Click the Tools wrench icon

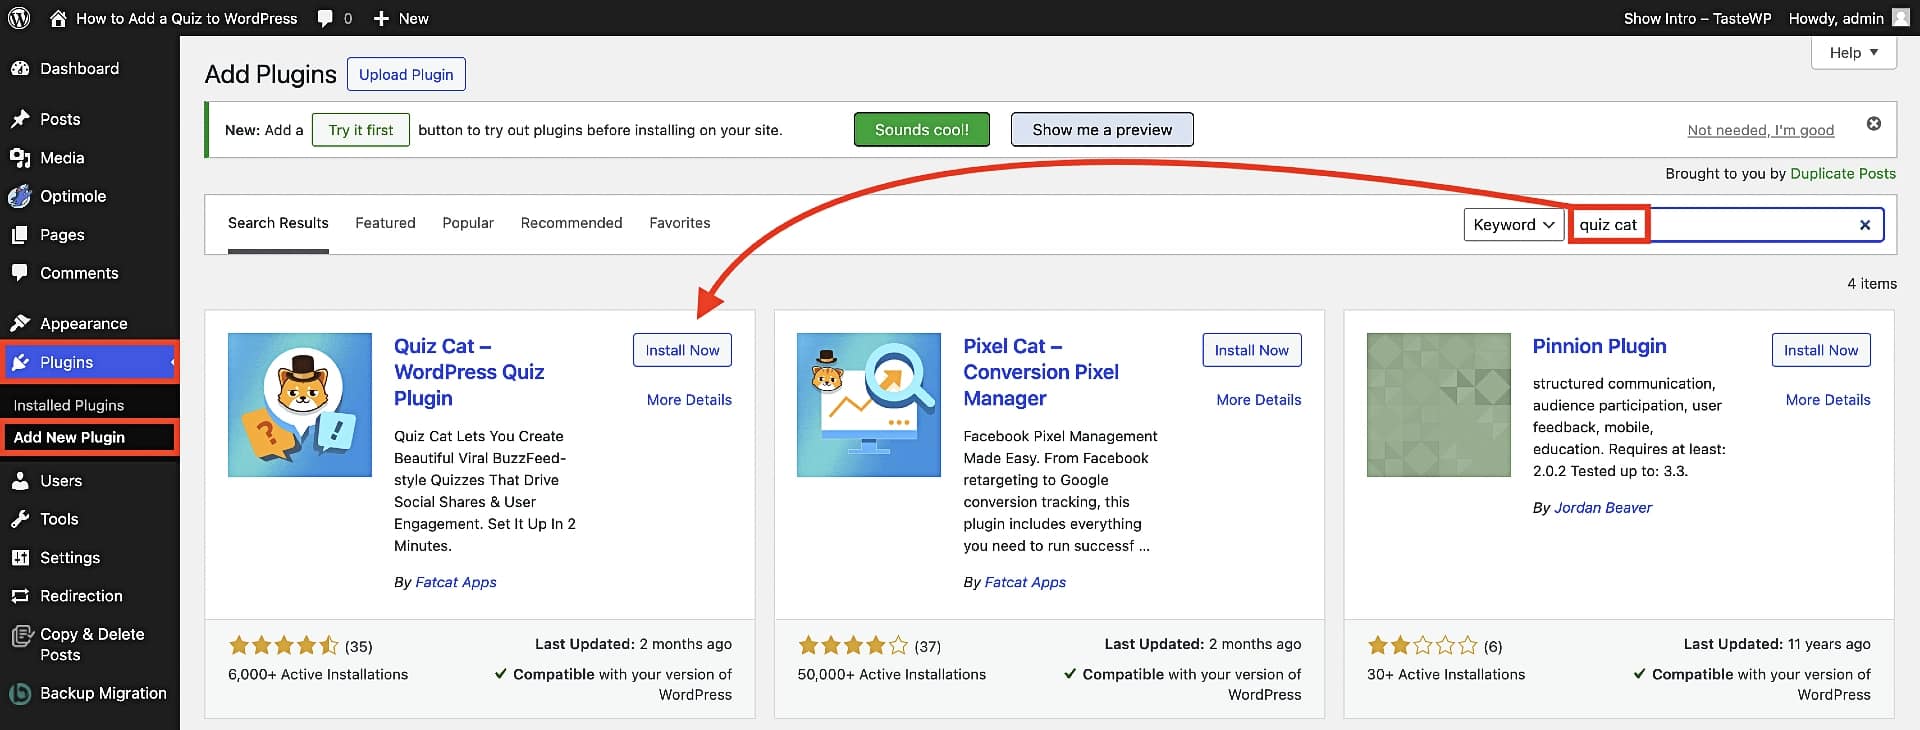coord(20,519)
